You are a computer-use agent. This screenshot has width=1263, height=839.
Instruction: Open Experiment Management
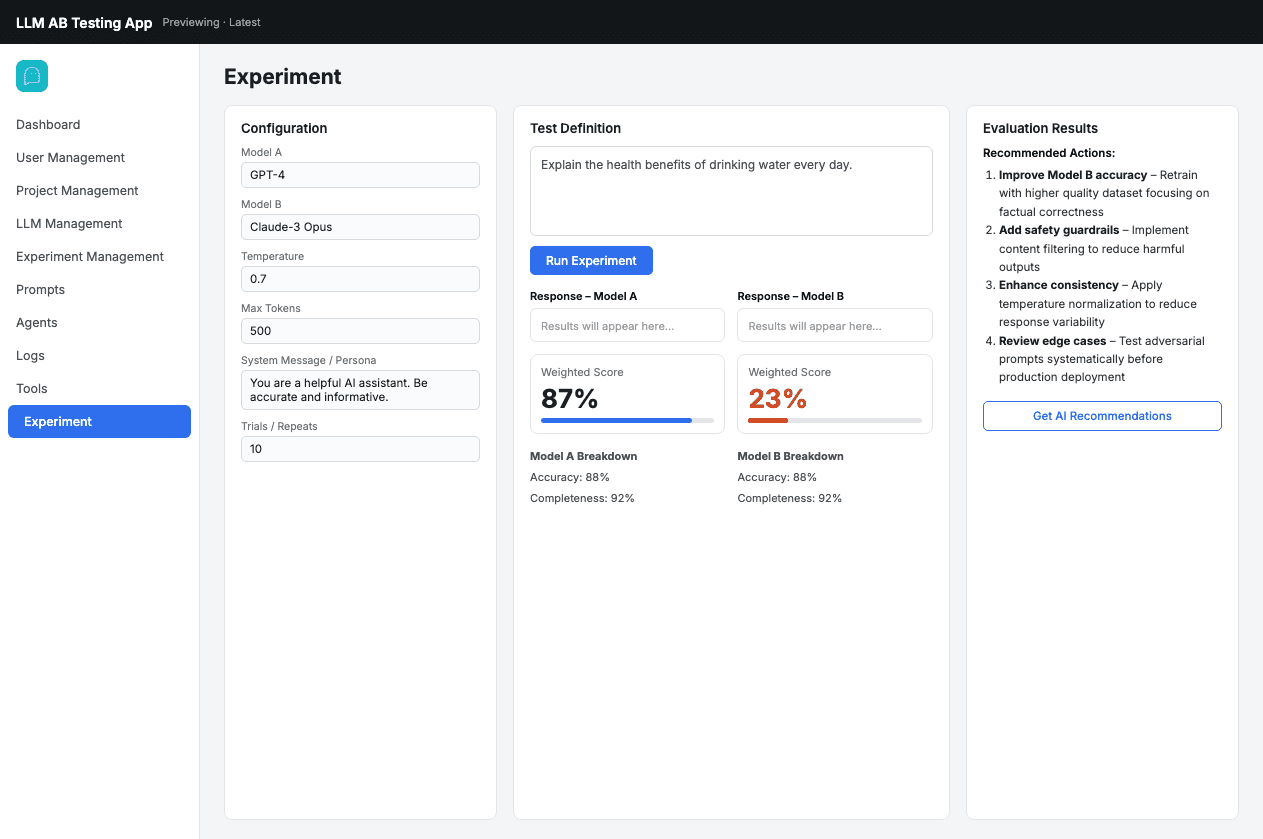pos(90,257)
